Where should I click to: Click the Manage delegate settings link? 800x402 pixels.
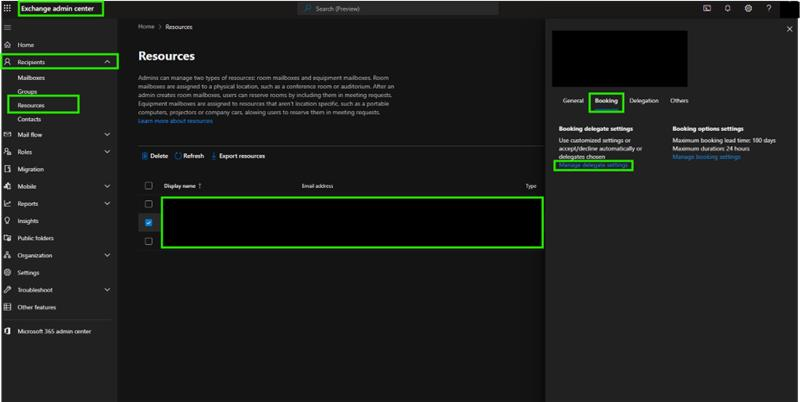click(x=593, y=165)
